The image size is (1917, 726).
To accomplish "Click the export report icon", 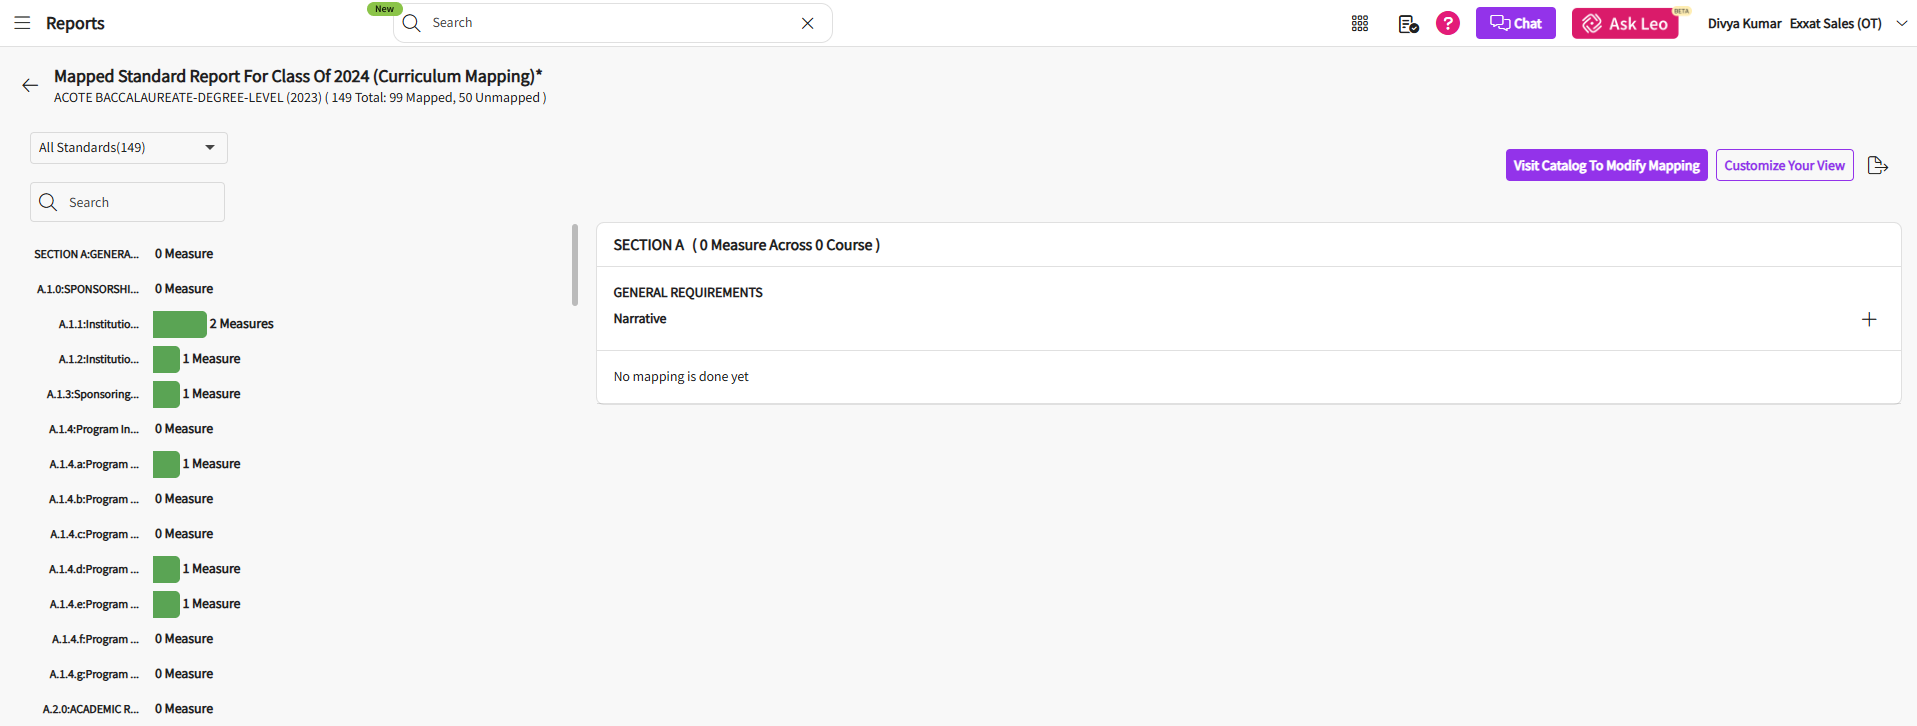I will [x=1877, y=166].
